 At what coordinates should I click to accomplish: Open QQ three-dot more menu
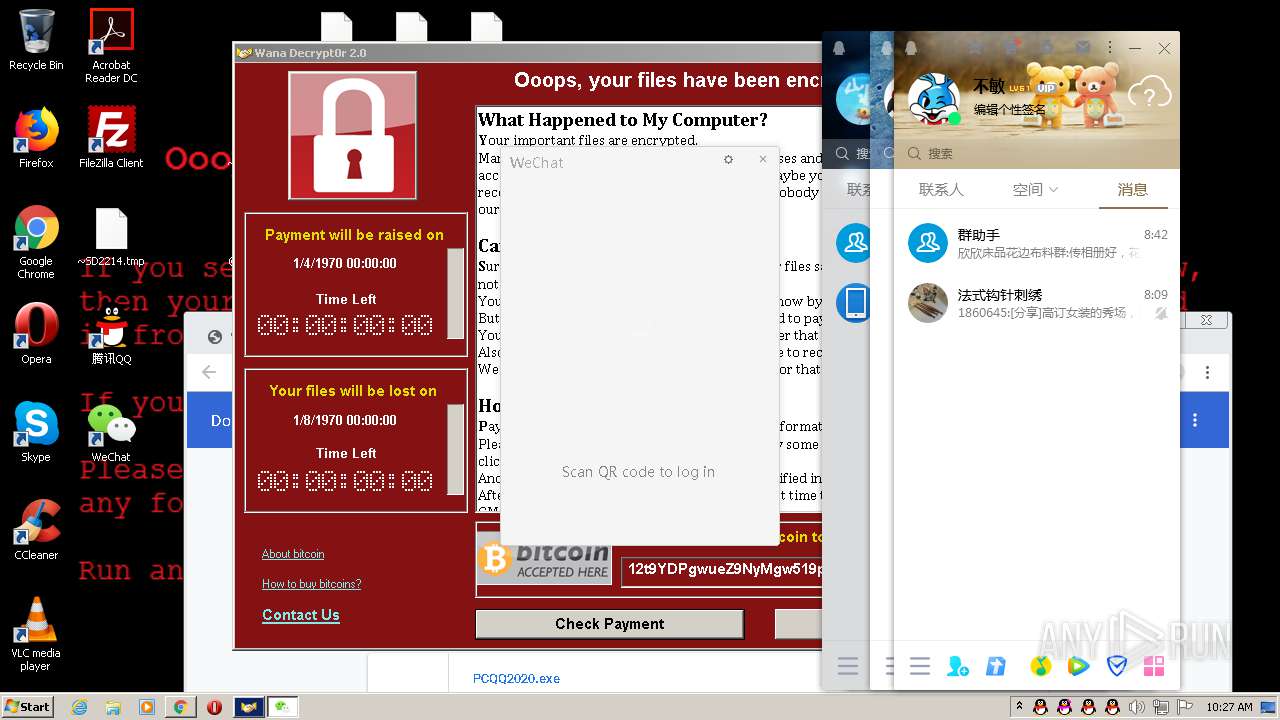pyautogui.click(x=1109, y=48)
